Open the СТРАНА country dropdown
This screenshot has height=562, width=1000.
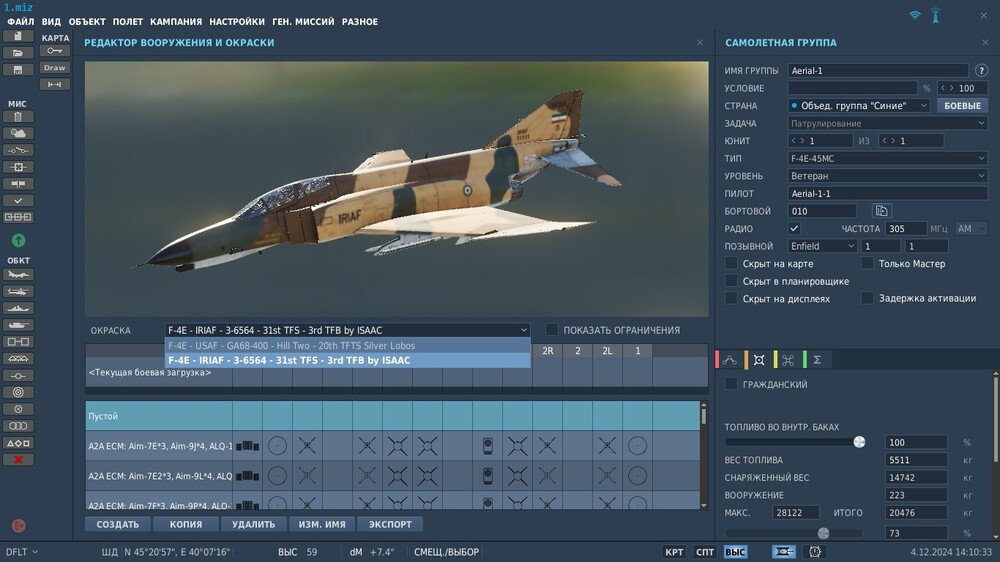click(859, 105)
